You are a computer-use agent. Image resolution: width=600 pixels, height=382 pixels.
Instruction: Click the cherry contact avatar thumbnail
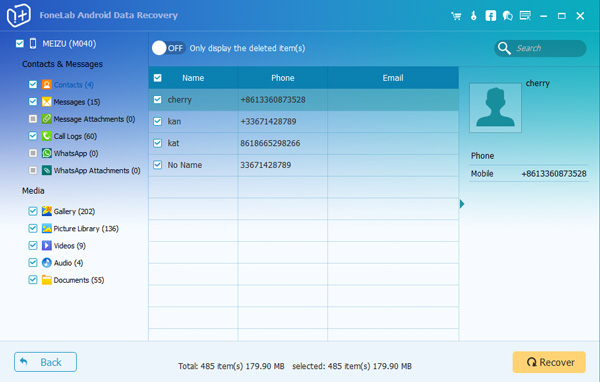[496, 108]
